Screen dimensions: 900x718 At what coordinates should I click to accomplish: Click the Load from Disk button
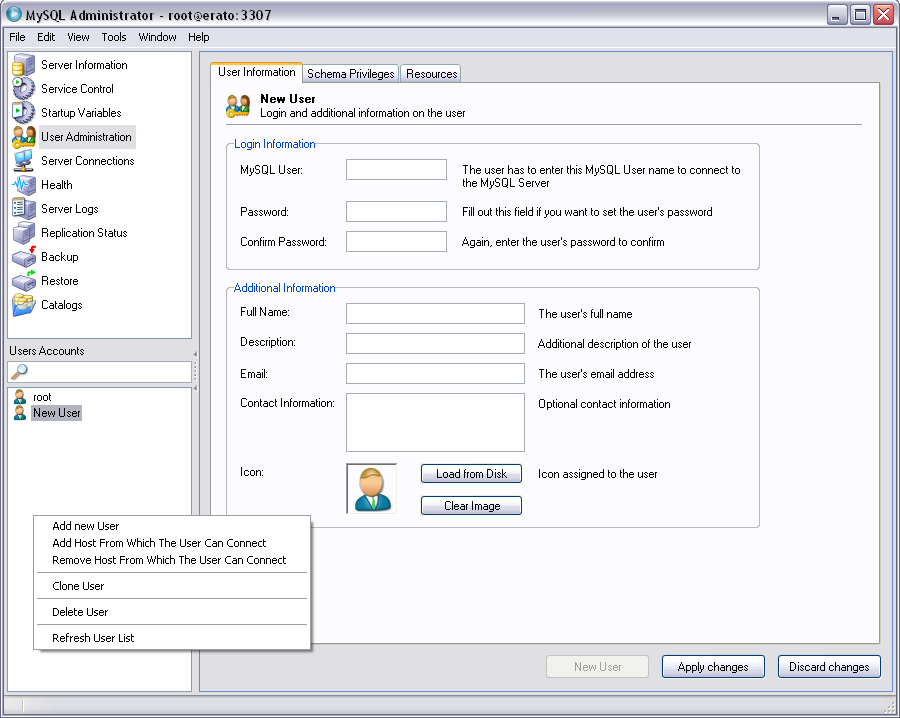coord(471,474)
